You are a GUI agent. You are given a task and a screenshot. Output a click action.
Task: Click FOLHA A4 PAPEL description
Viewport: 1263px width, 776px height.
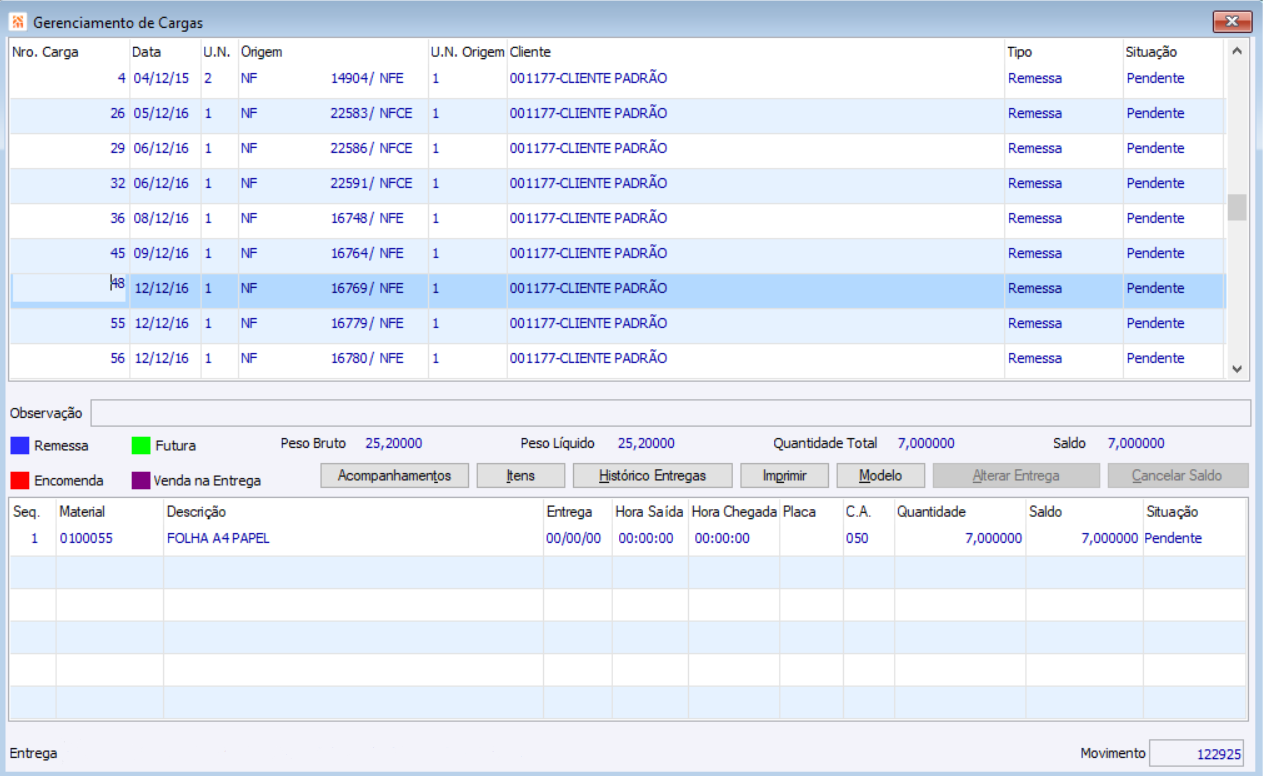point(218,538)
